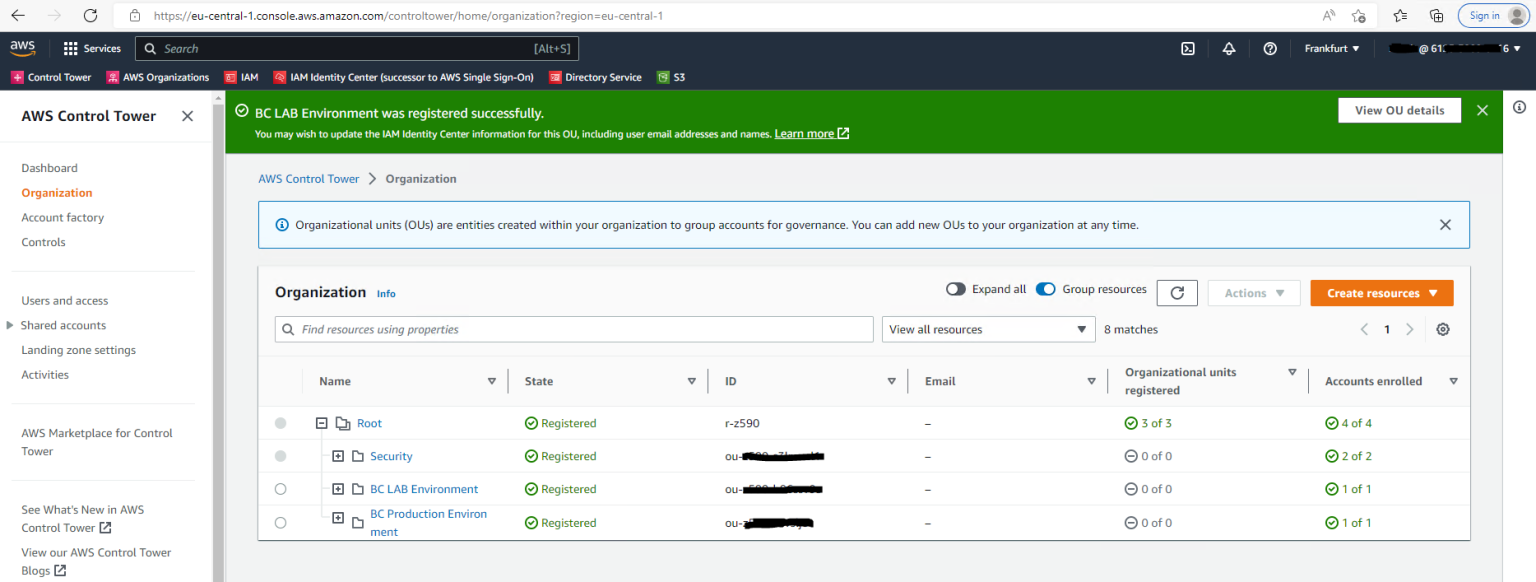This screenshot has width=1536, height=582.
Task: Launch CloudShell from the top bar
Action: point(1186,47)
